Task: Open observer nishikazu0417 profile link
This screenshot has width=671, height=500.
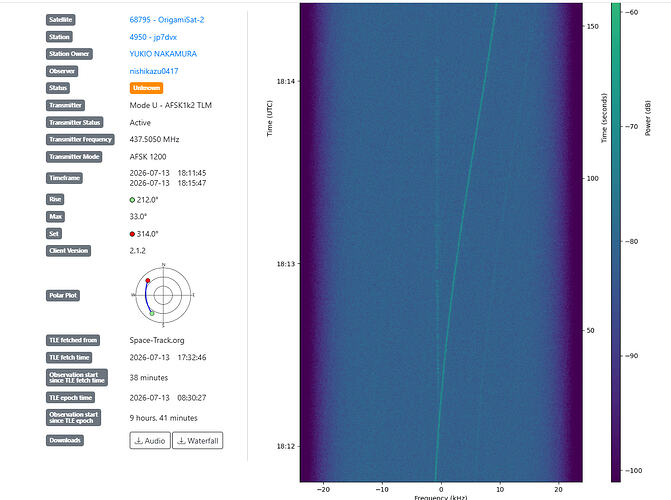Action: (154, 71)
